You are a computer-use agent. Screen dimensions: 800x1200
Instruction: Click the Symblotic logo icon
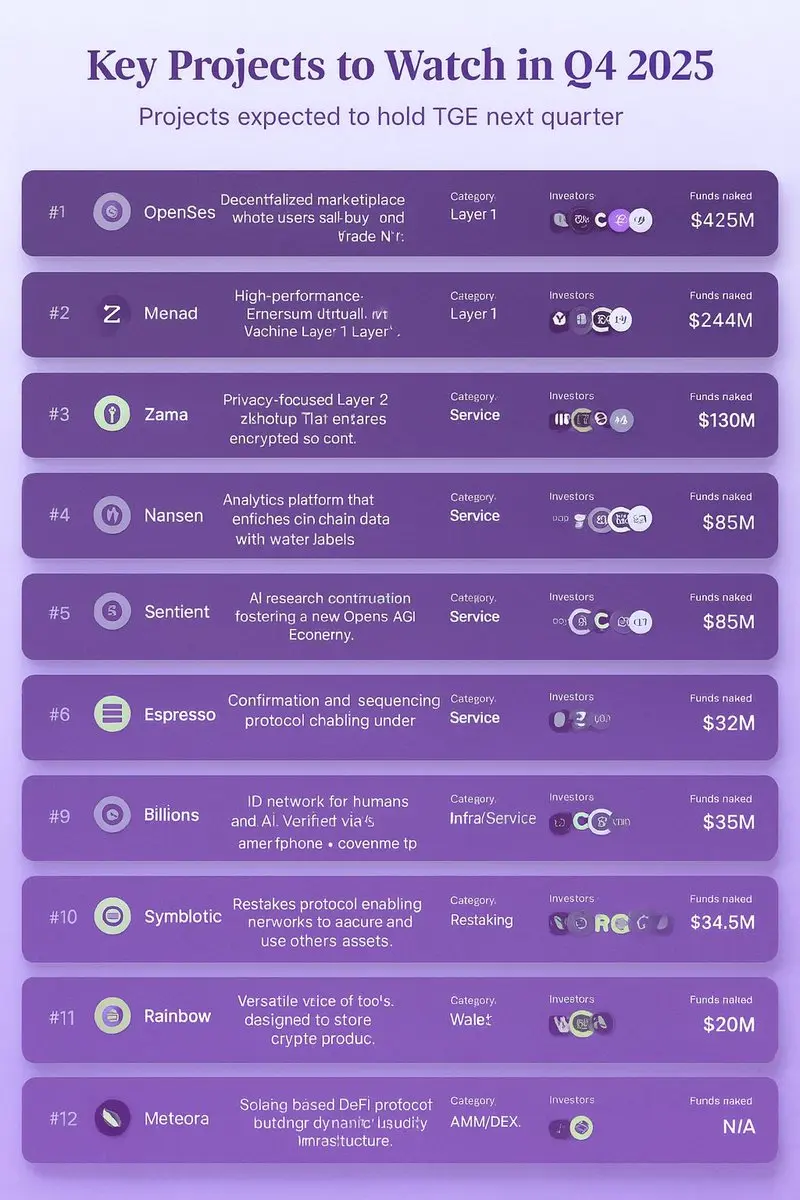(x=112, y=916)
